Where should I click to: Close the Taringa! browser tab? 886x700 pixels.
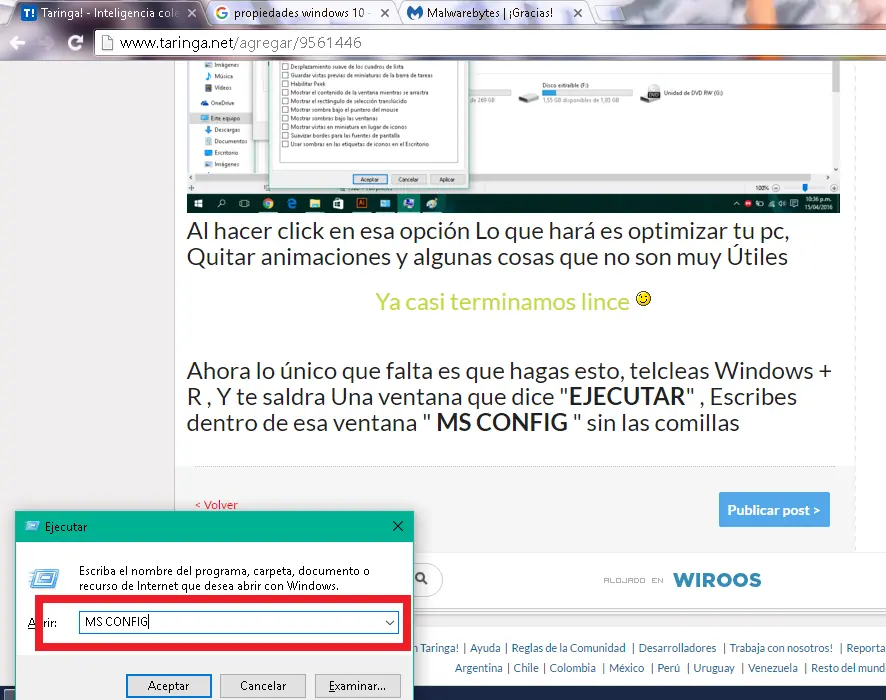pos(192,12)
